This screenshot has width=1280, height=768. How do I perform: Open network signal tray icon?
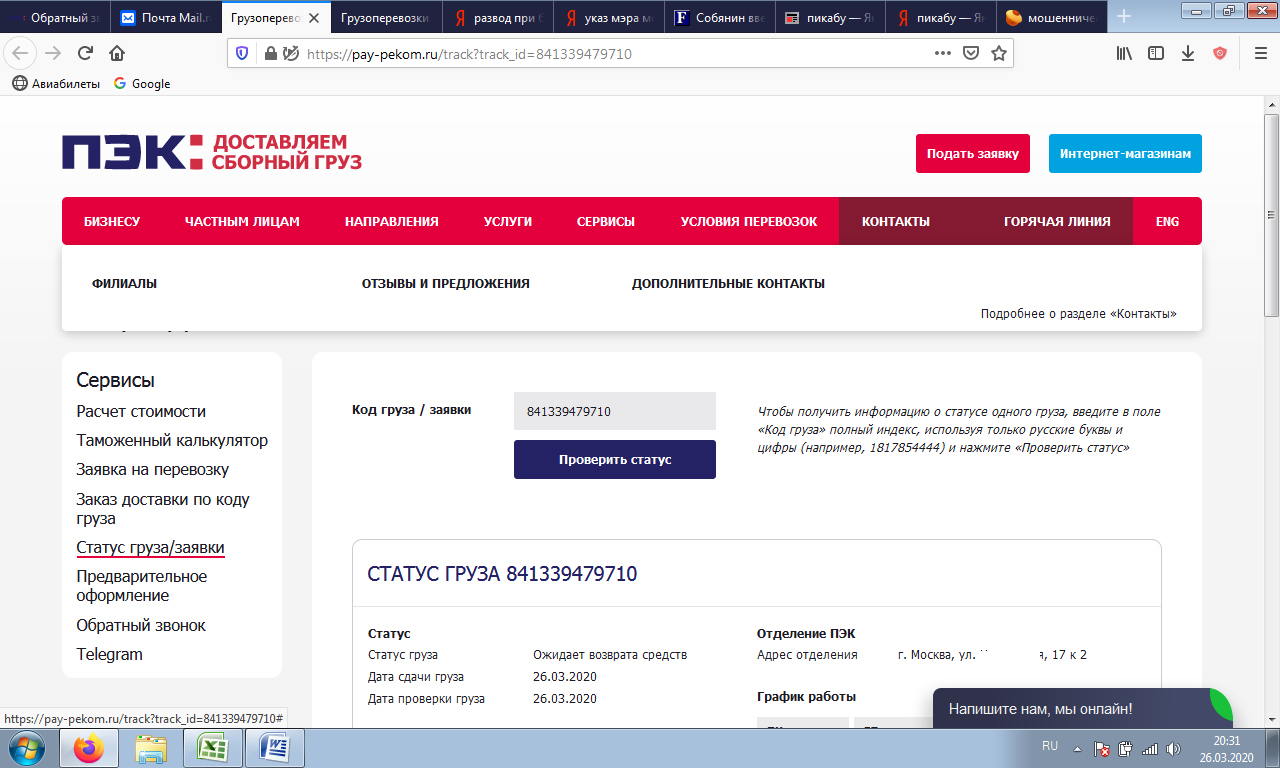[x=1149, y=748]
